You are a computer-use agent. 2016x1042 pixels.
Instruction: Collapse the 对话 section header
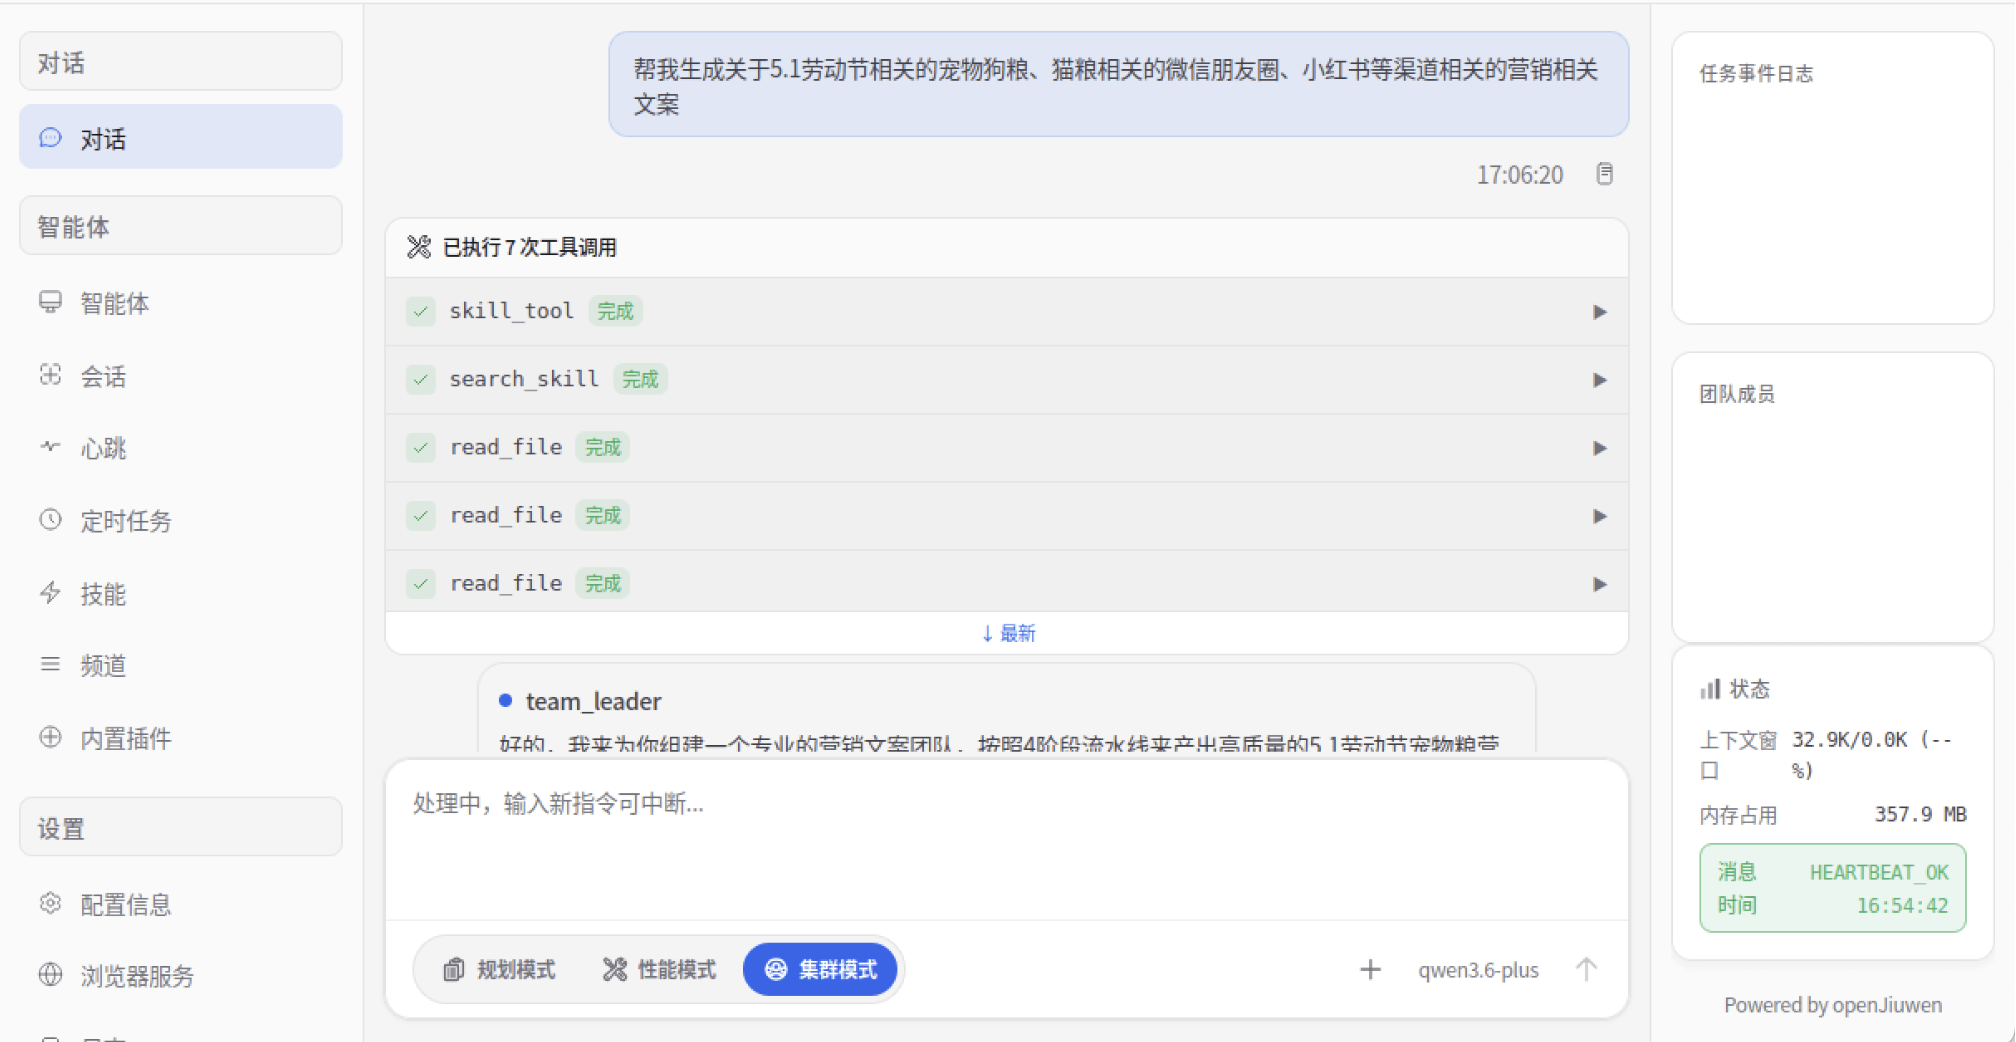tap(181, 62)
